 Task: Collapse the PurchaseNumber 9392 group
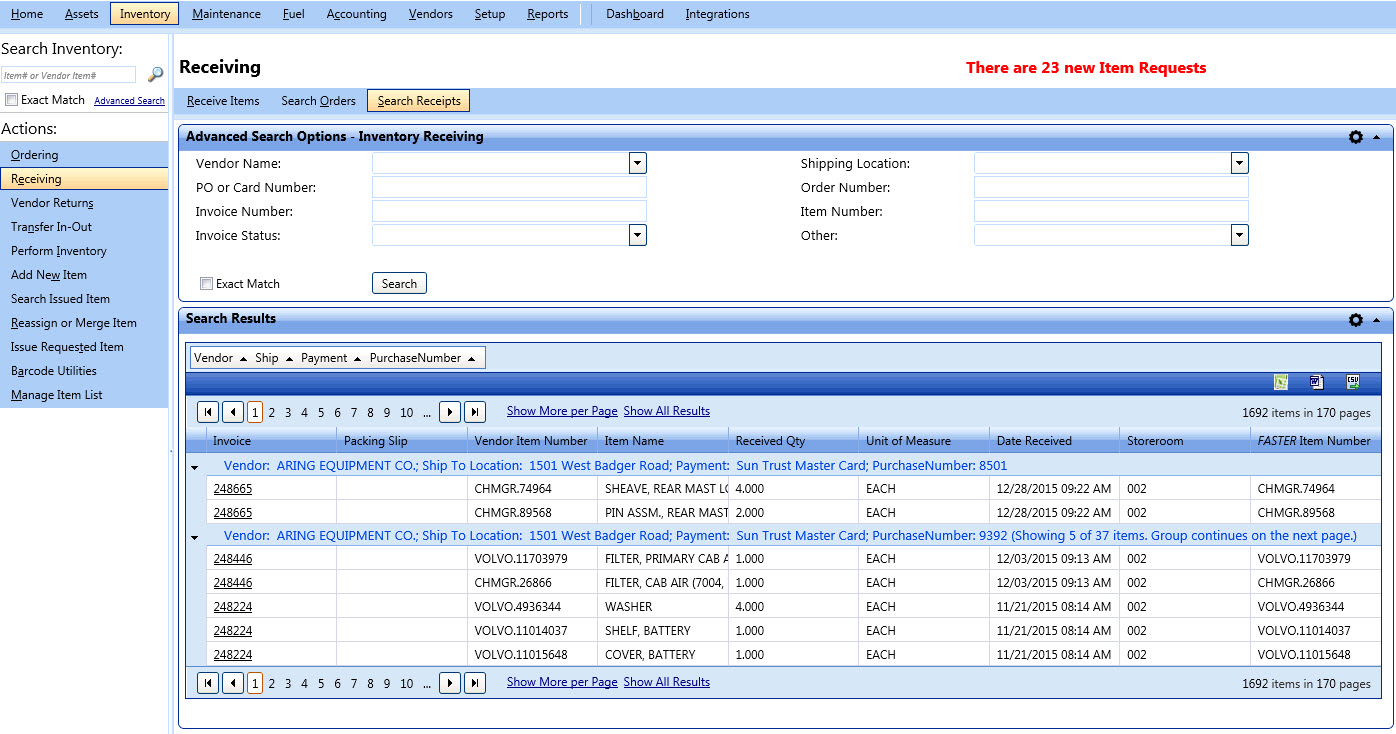(195, 537)
